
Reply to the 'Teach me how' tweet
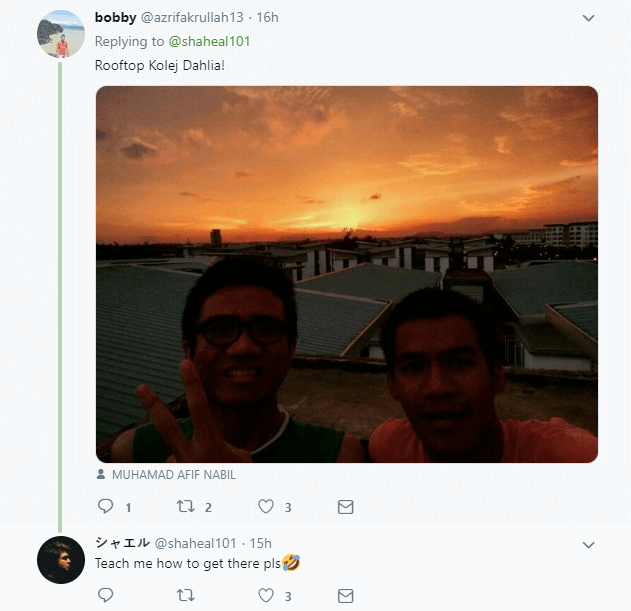(105, 595)
